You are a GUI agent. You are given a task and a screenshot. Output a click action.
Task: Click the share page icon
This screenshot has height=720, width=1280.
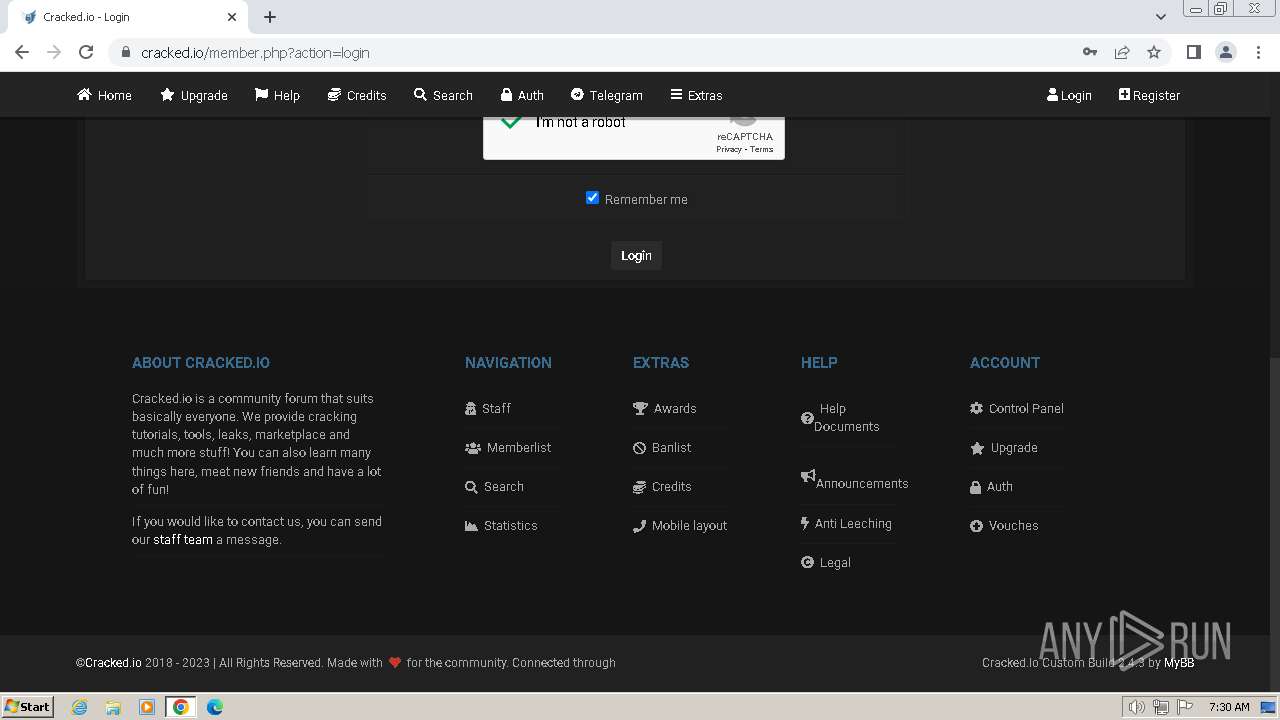coord(1122,52)
